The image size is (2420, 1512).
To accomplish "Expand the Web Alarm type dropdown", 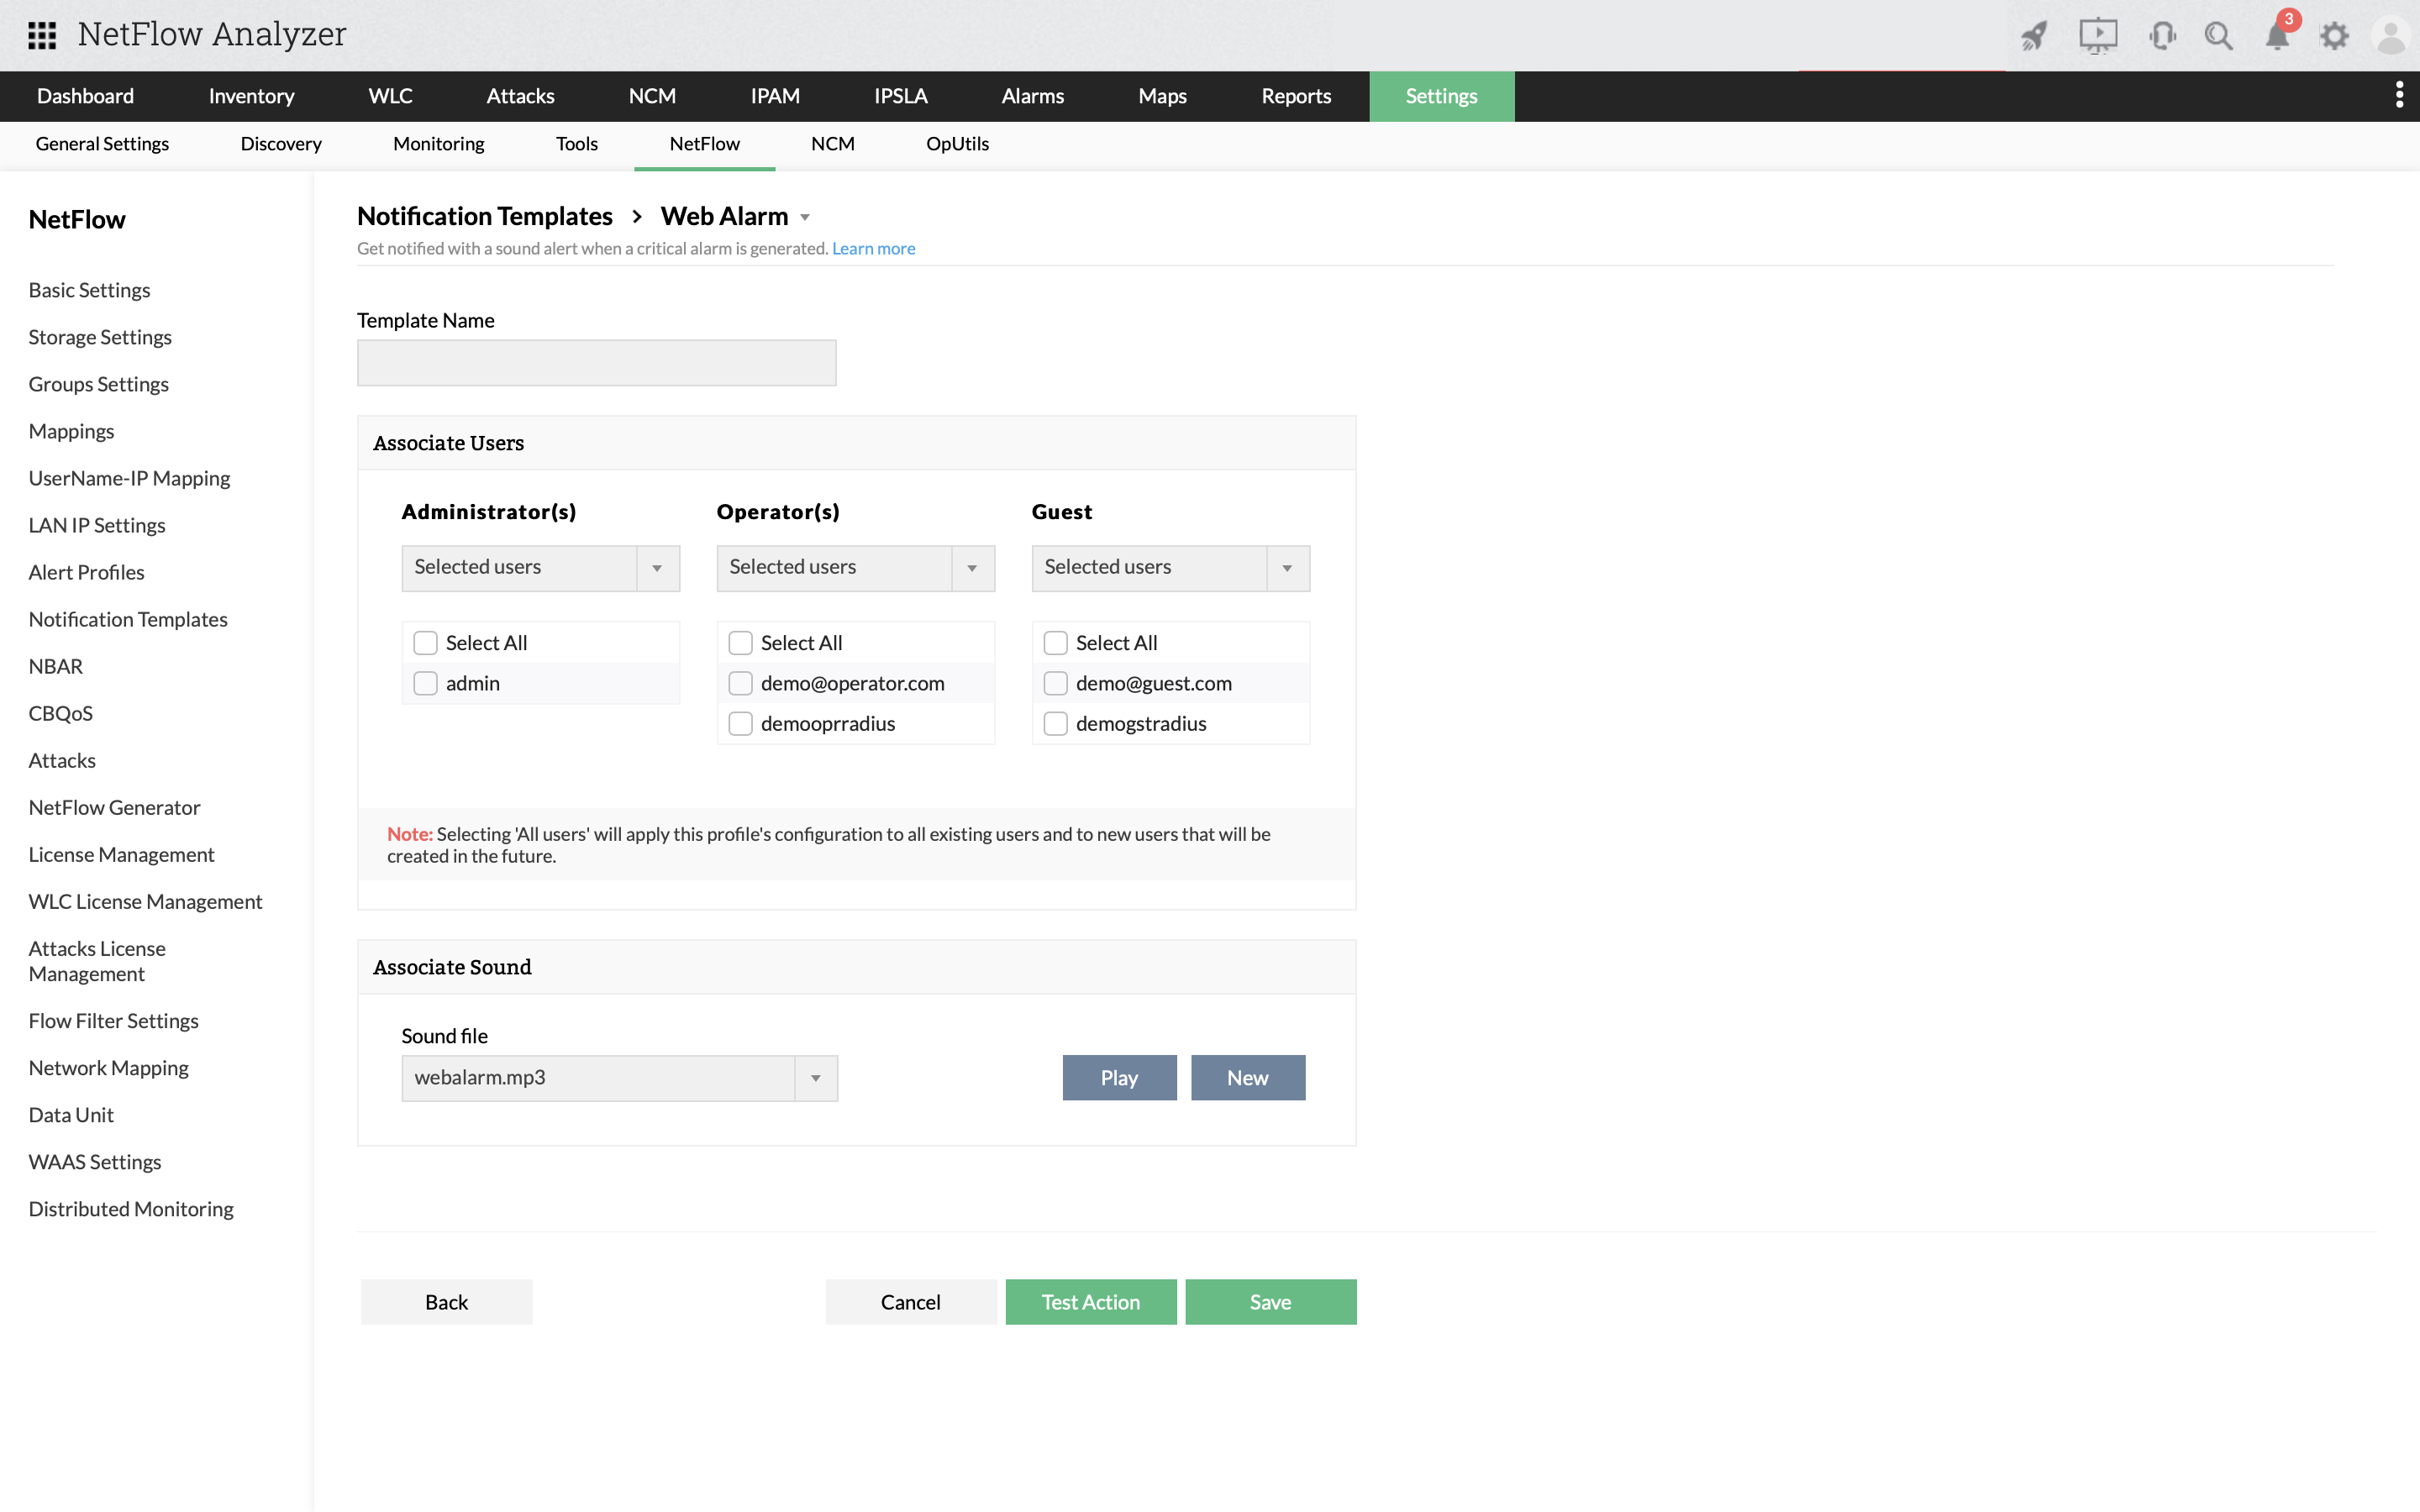I will (x=805, y=217).
